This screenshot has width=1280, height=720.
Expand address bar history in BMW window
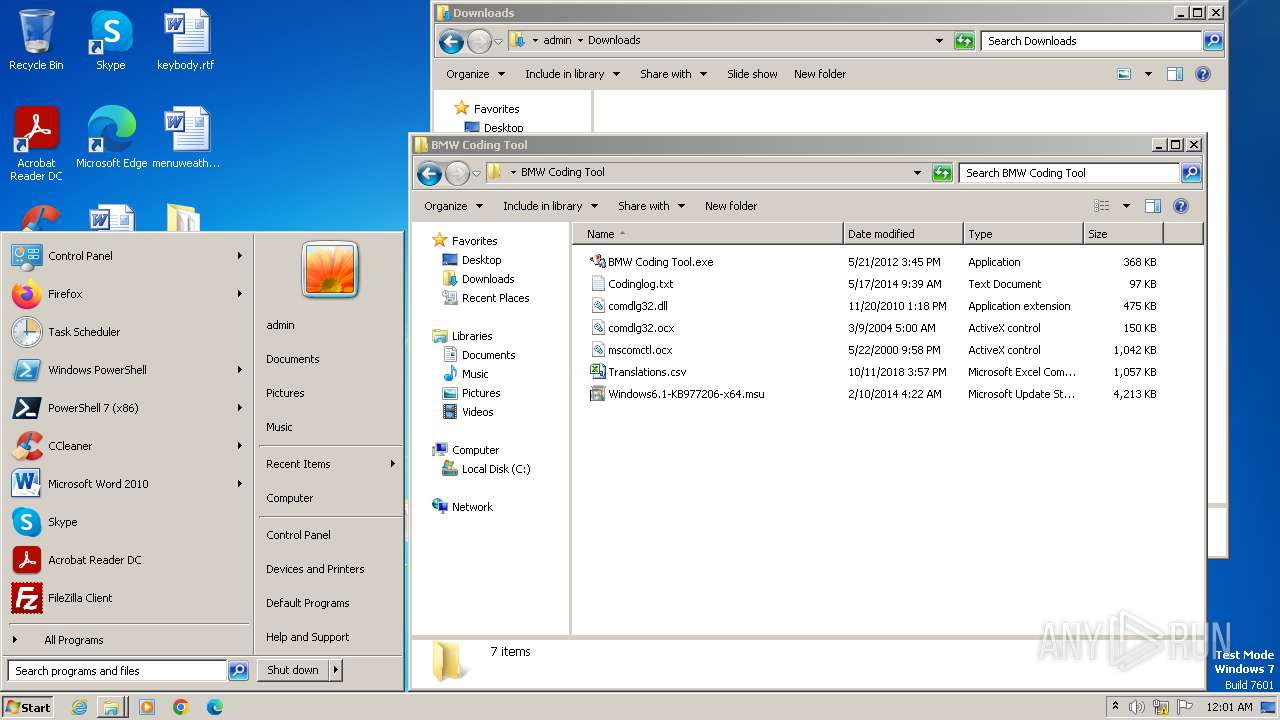(x=917, y=173)
